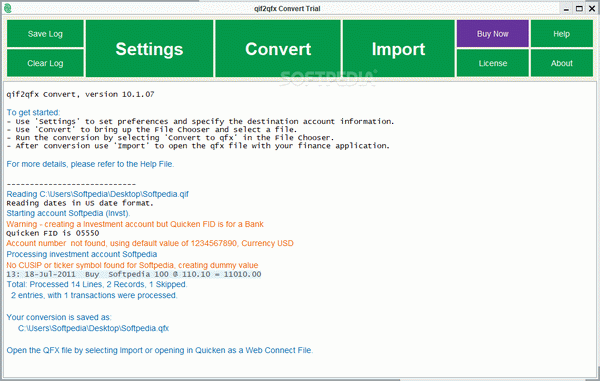Click 'Reading dates in US date format.' line
This screenshot has width=600, height=381.
tap(80, 203)
